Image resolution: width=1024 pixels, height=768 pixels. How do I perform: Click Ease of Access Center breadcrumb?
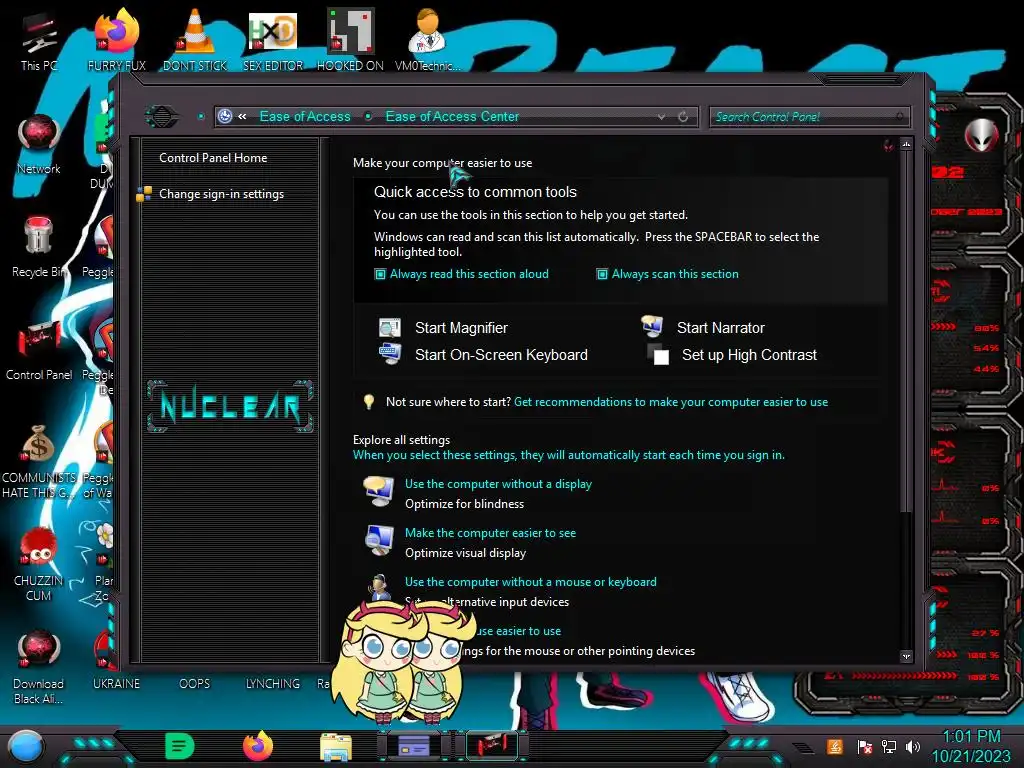pos(452,116)
